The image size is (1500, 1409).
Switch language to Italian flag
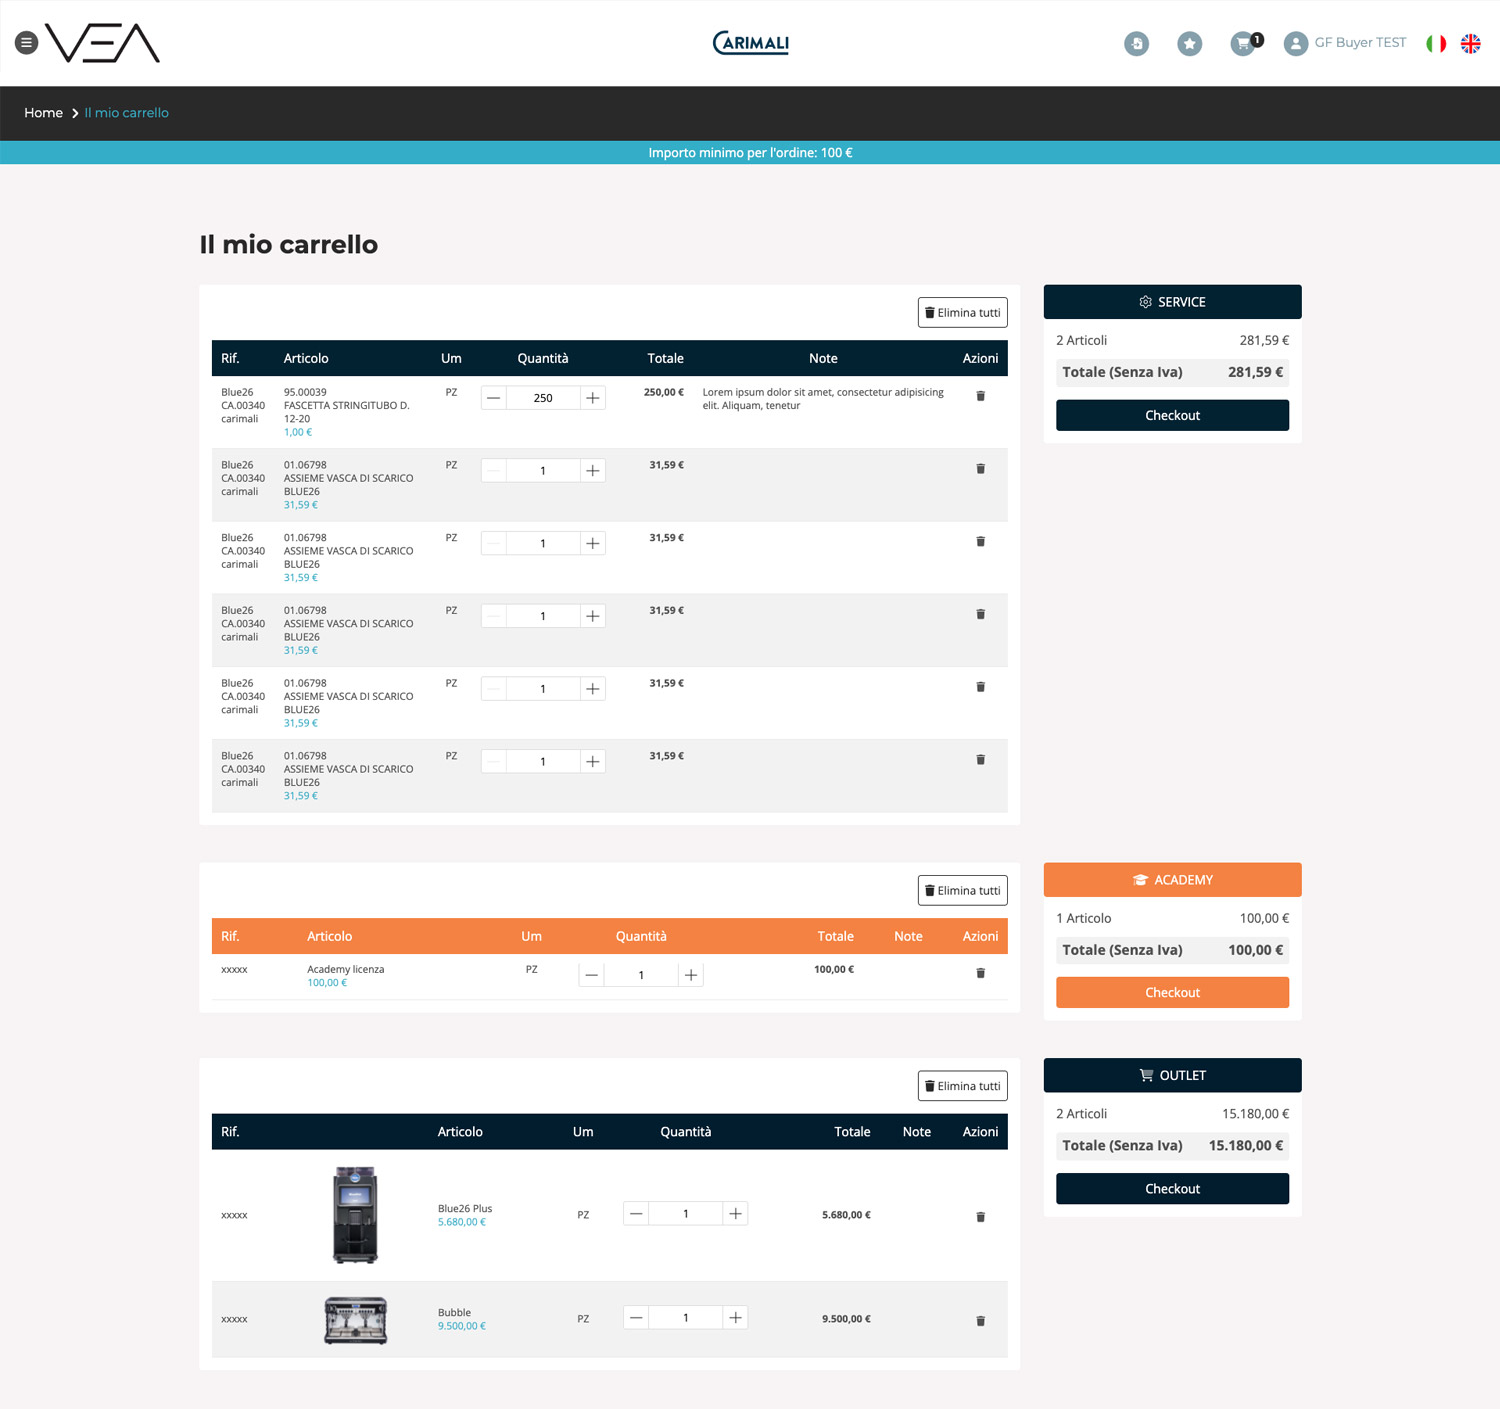tap(1436, 44)
